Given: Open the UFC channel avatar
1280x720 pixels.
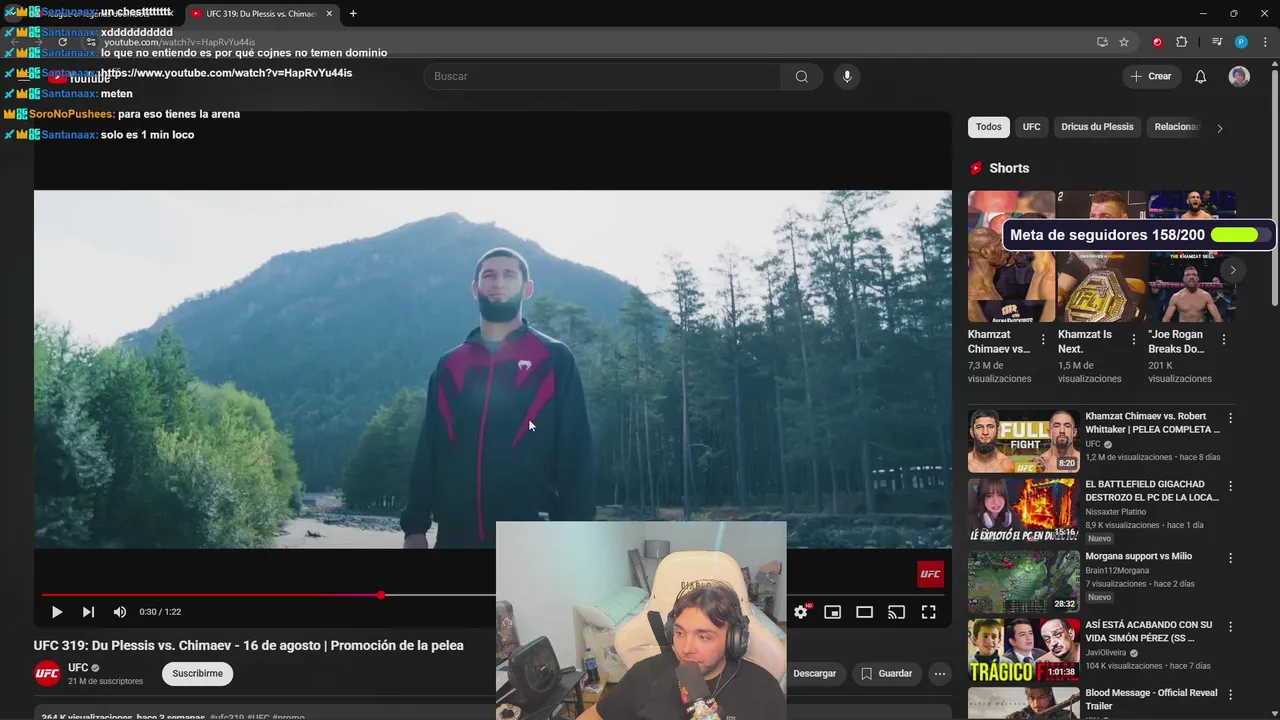Looking at the screenshot, I should (x=47, y=674).
